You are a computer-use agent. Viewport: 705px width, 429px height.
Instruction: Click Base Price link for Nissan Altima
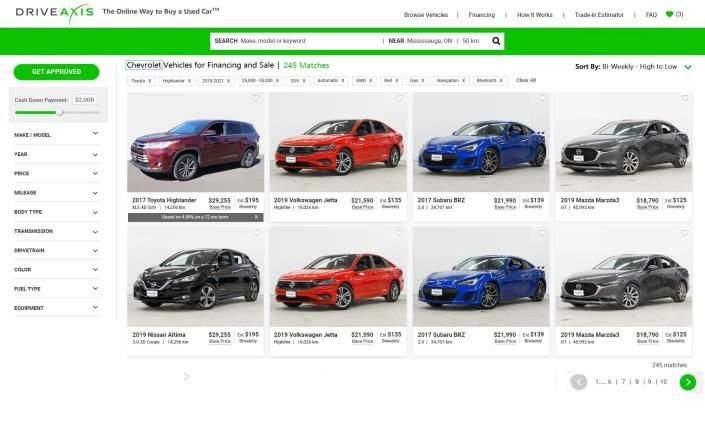pyautogui.click(x=220, y=342)
